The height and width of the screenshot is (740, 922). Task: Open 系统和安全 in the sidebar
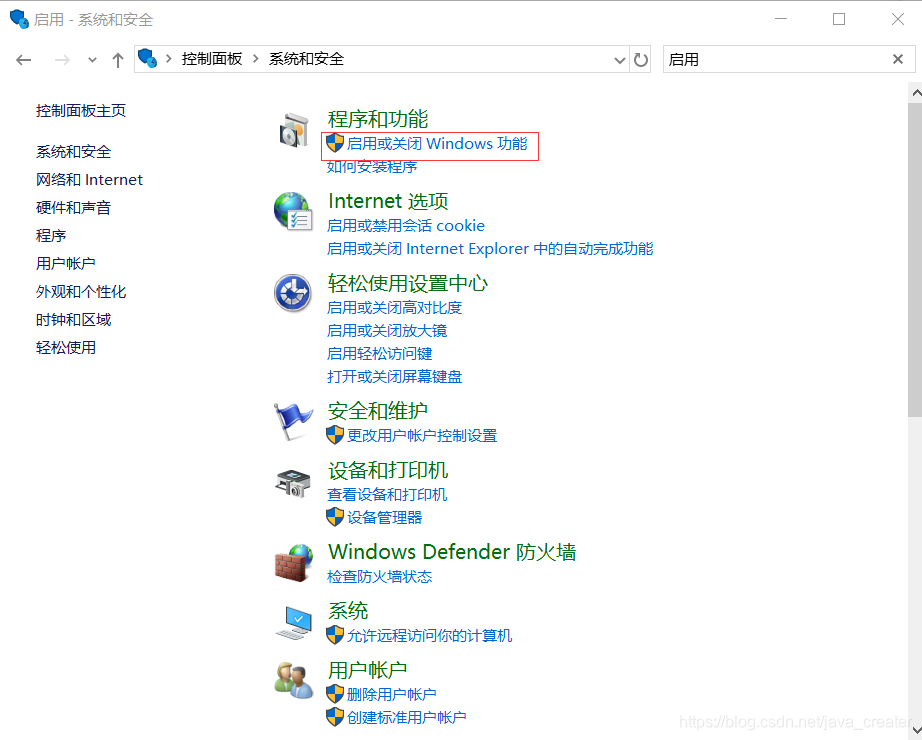coord(73,152)
